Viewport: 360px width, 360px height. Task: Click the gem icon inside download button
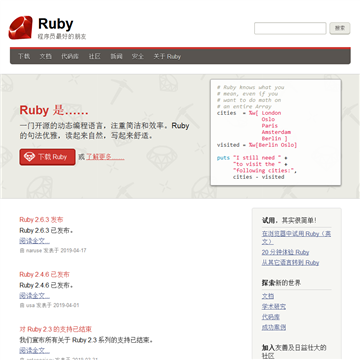pos(29,157)
